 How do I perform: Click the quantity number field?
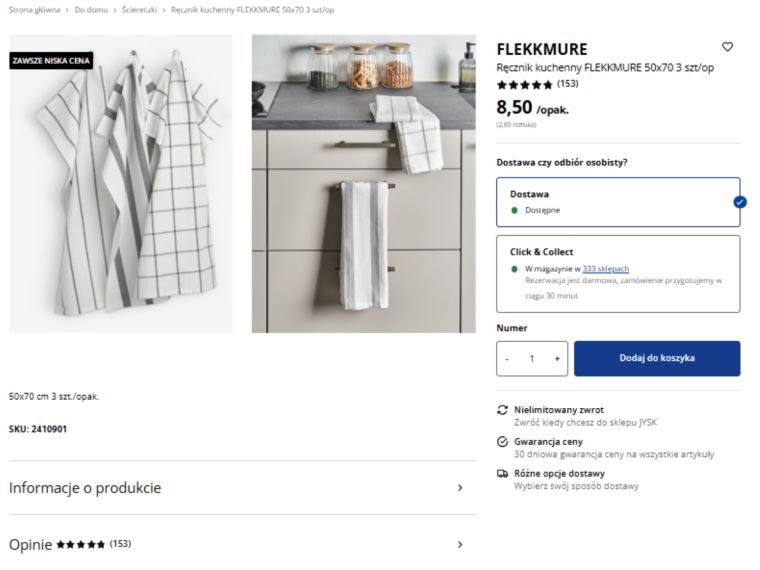coord(532,358)
